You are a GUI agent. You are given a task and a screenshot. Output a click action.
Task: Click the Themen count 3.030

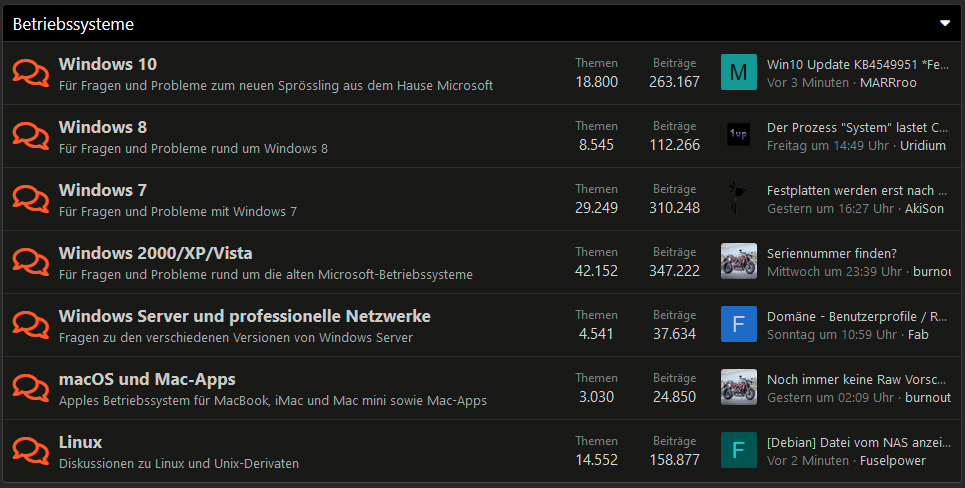pyautogui.click(x=596, y=397)
